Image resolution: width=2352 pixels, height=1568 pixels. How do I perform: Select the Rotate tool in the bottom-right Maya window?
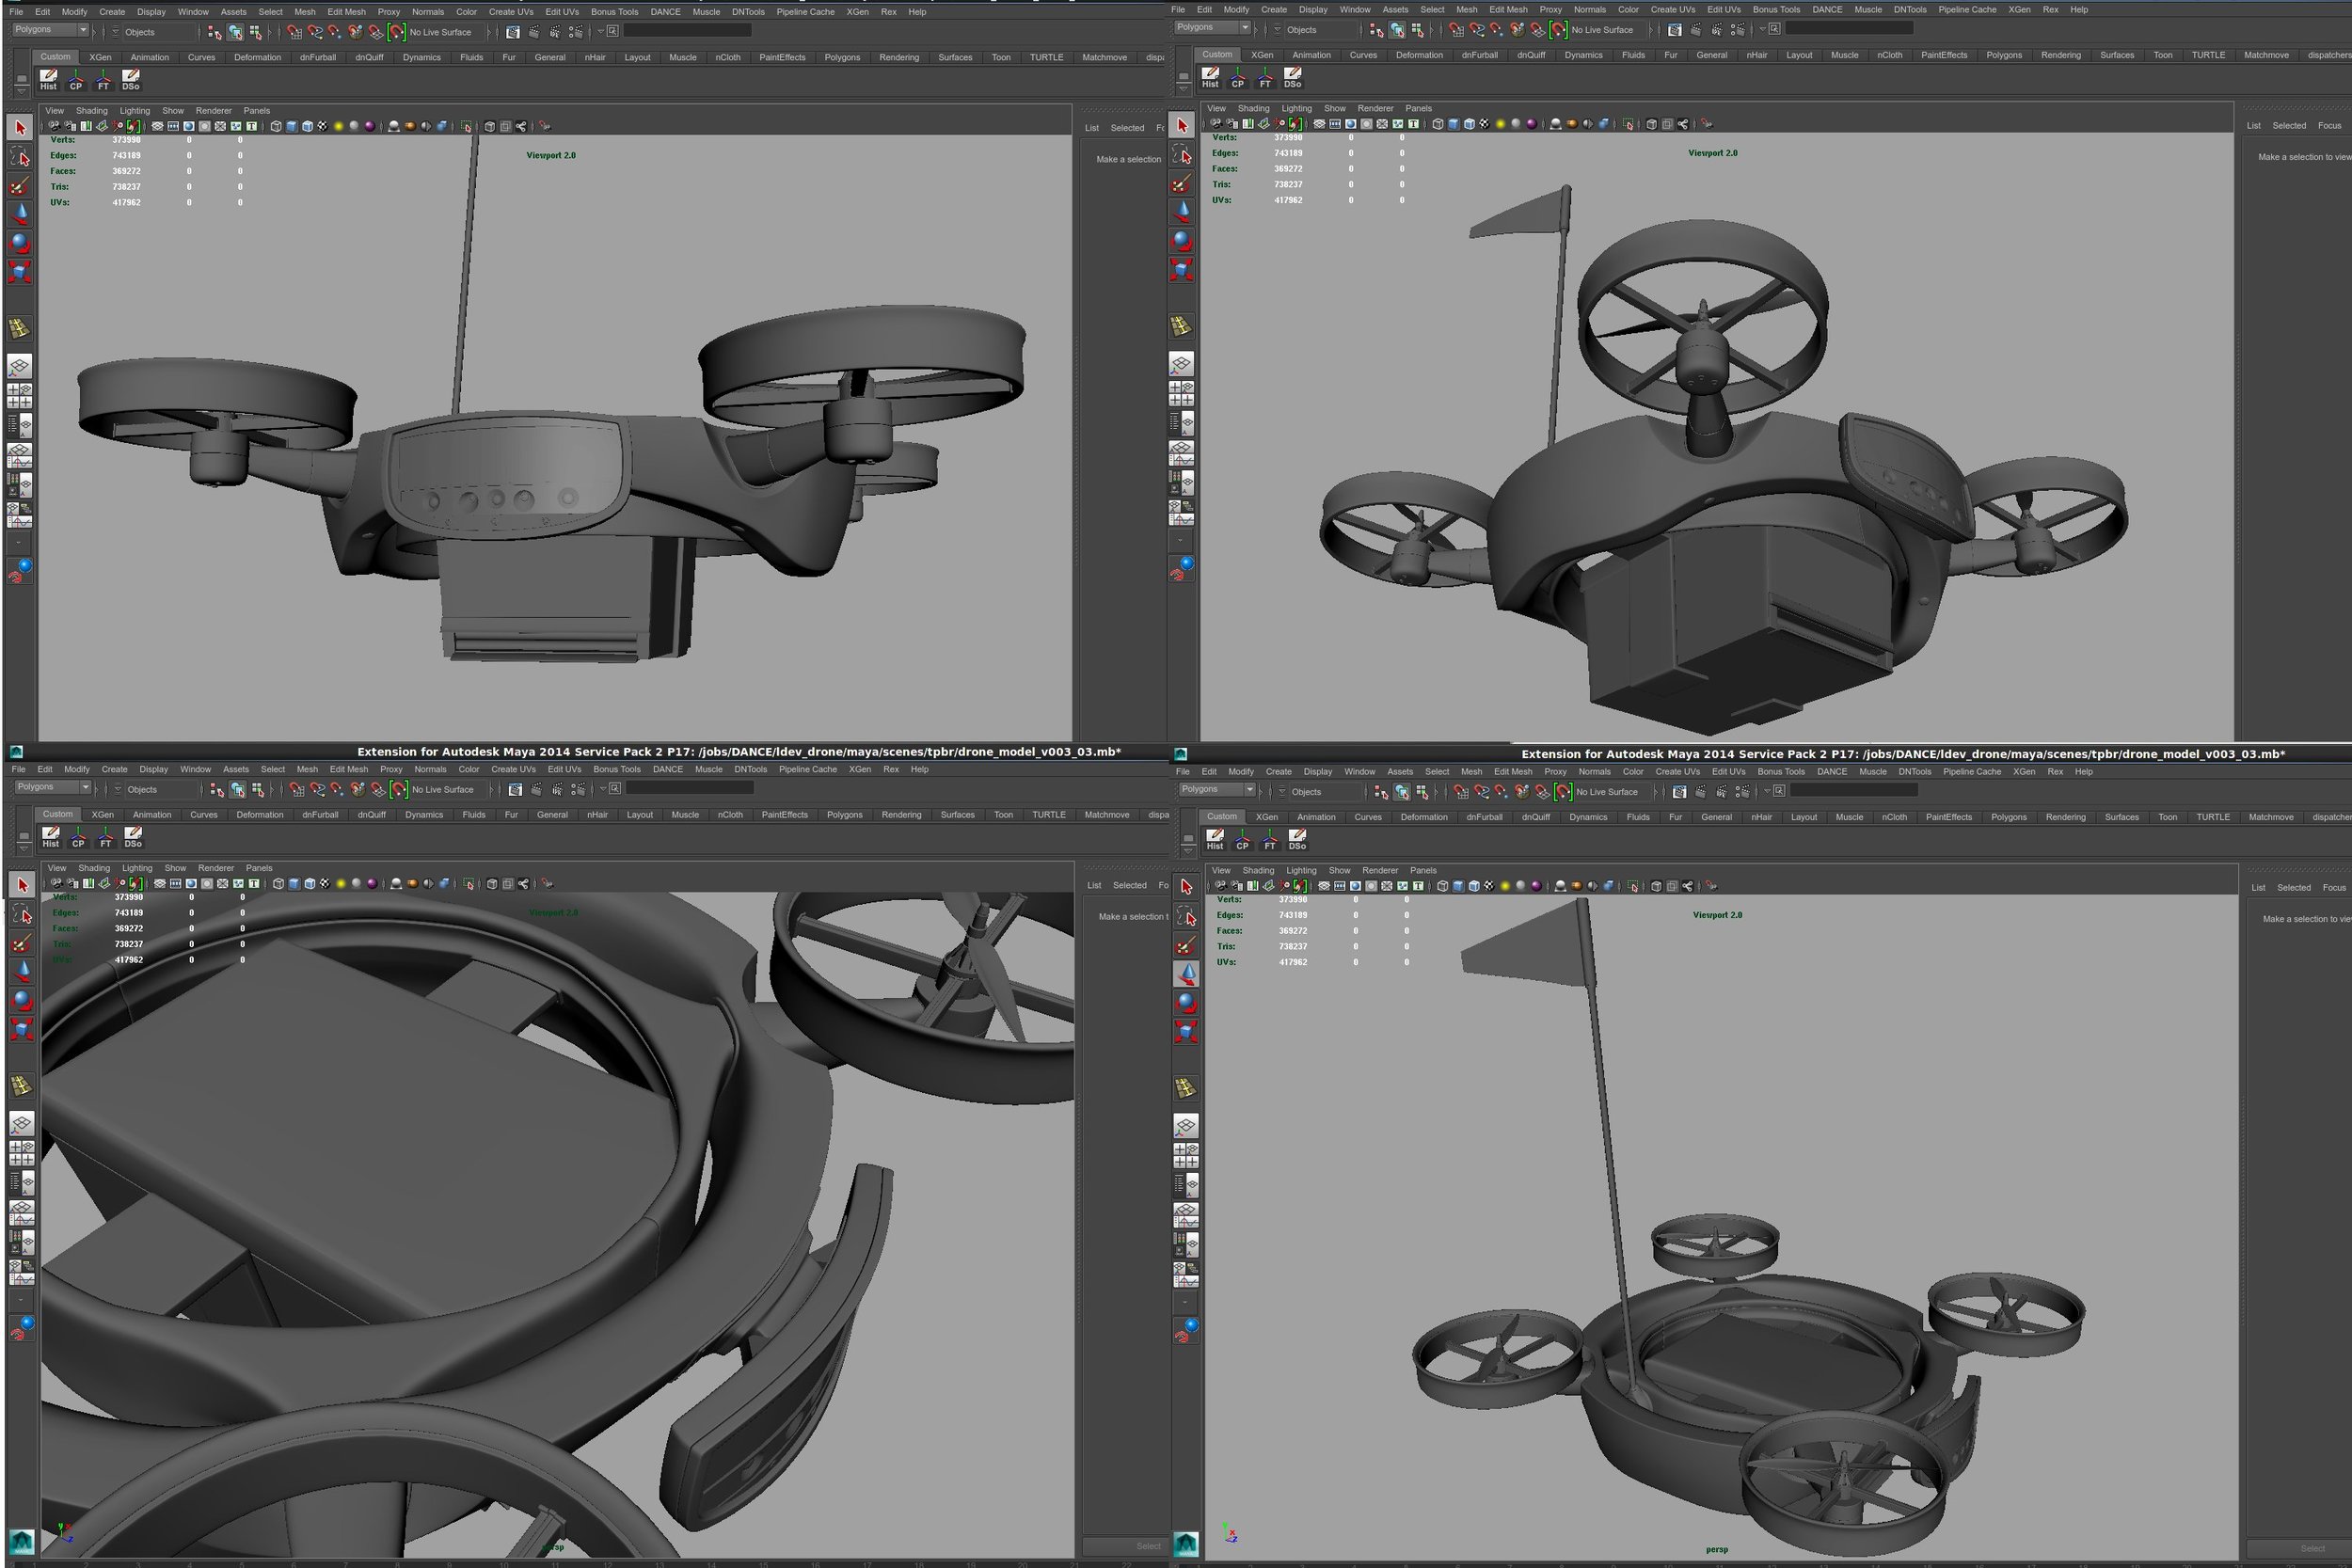(1187, 1002)
